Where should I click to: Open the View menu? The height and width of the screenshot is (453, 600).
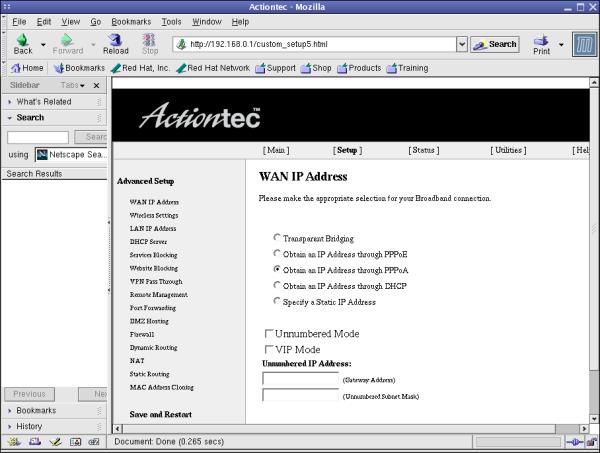coord(71,22)
